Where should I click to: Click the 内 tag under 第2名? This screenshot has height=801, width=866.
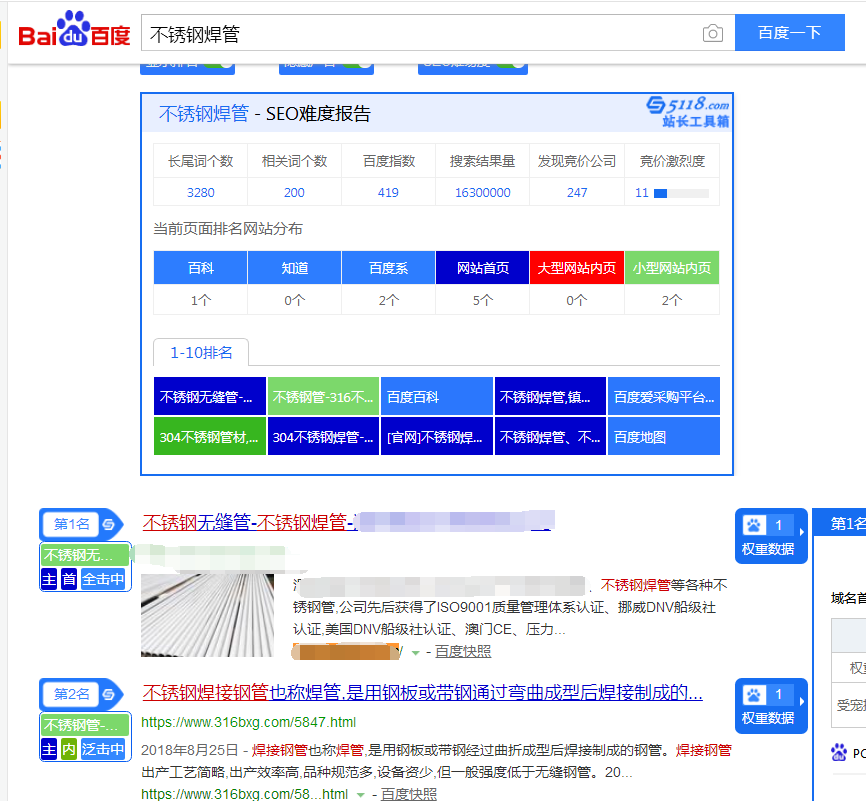pyautogui.click(x=68, y=749)
